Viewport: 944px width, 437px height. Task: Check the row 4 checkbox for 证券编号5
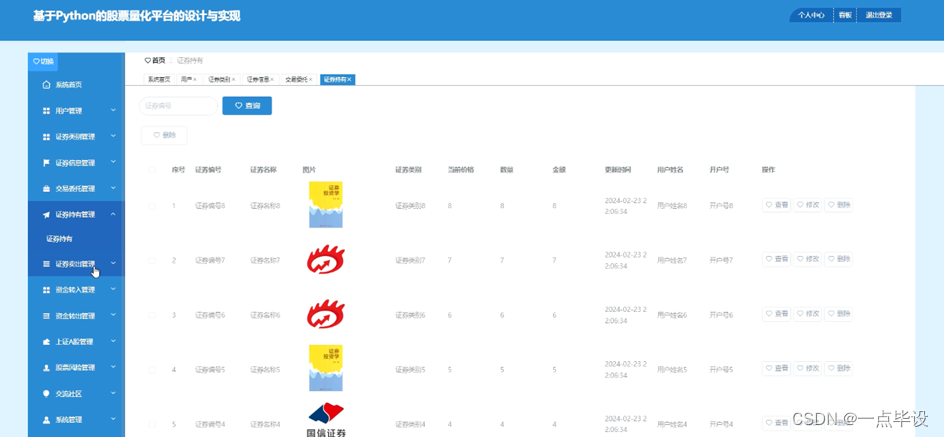pyautogui.click(x=152, y=370)
